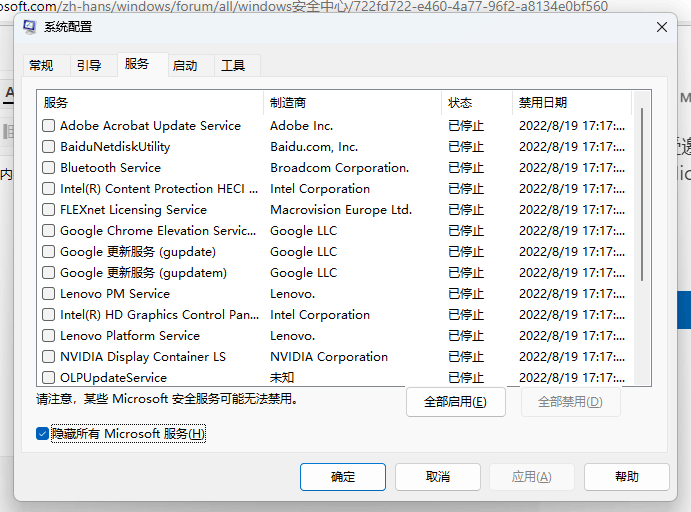Open 帮助 button

pos(627,477)
